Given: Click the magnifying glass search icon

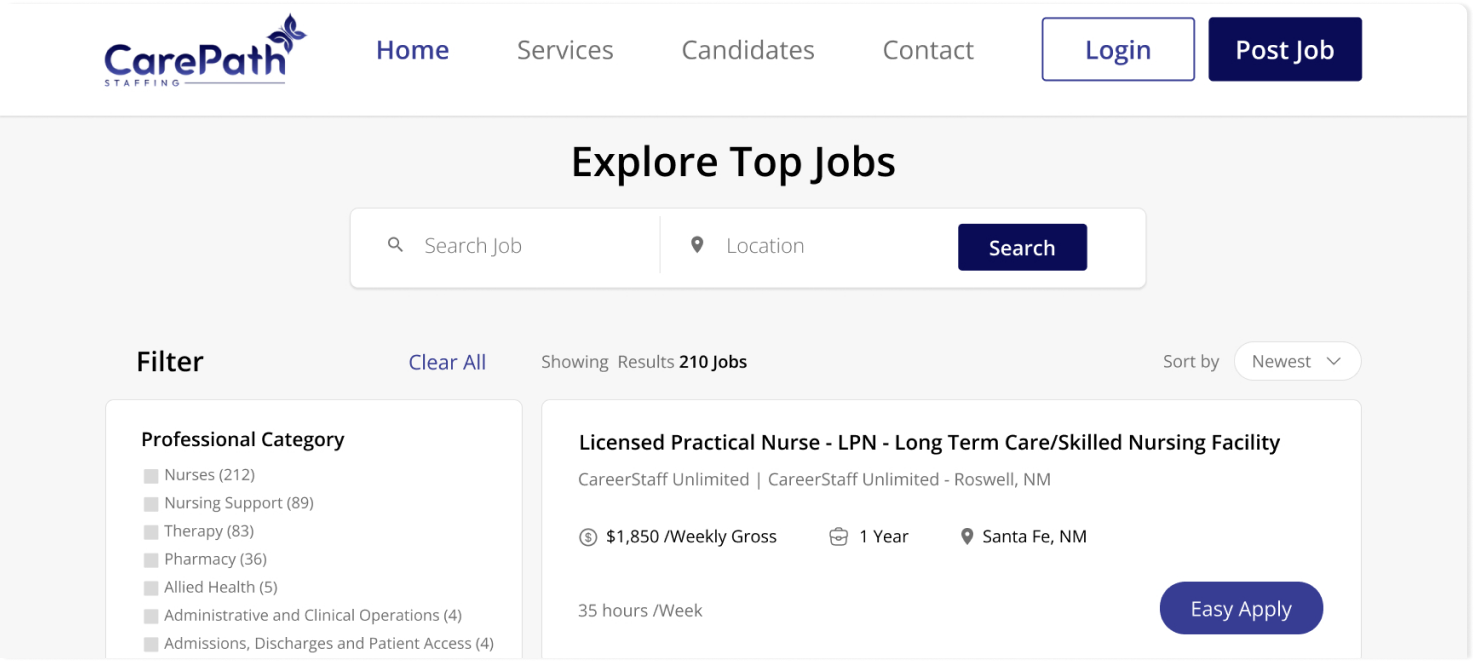Looking at the screenshot, I should (396, 245).
